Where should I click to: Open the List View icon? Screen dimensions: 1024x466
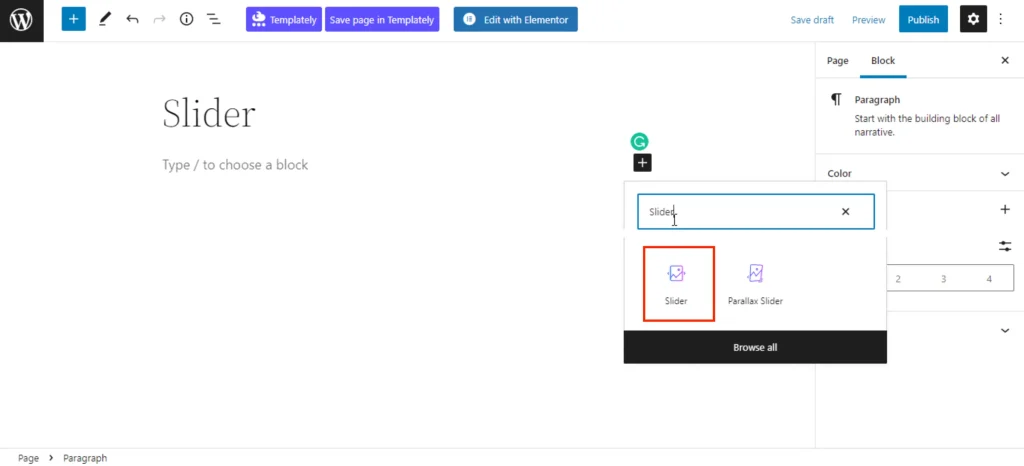[x=214, y=20]
